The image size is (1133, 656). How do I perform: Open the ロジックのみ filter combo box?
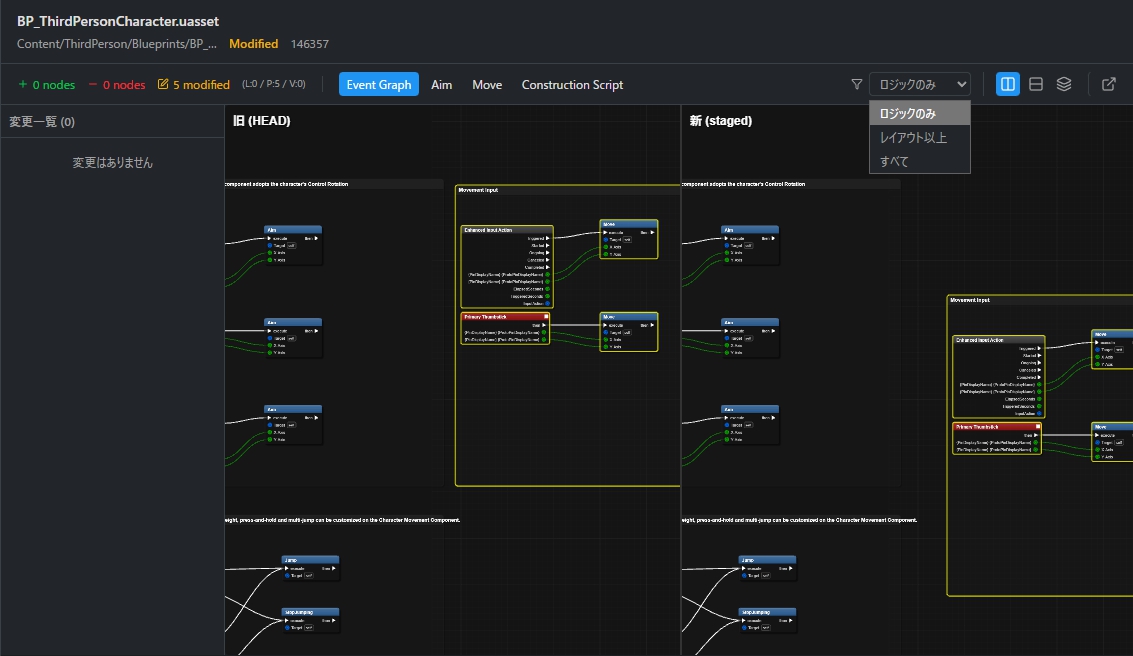tap(919, 85)
